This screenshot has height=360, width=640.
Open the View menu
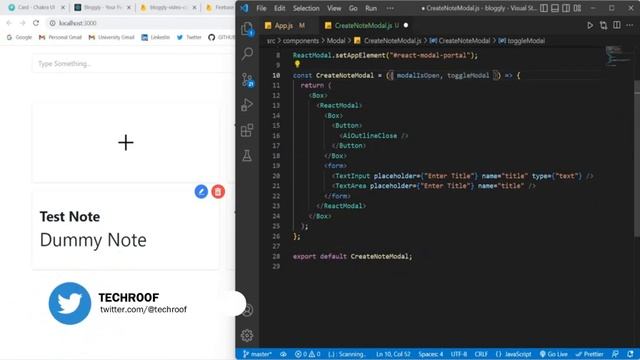334,8
